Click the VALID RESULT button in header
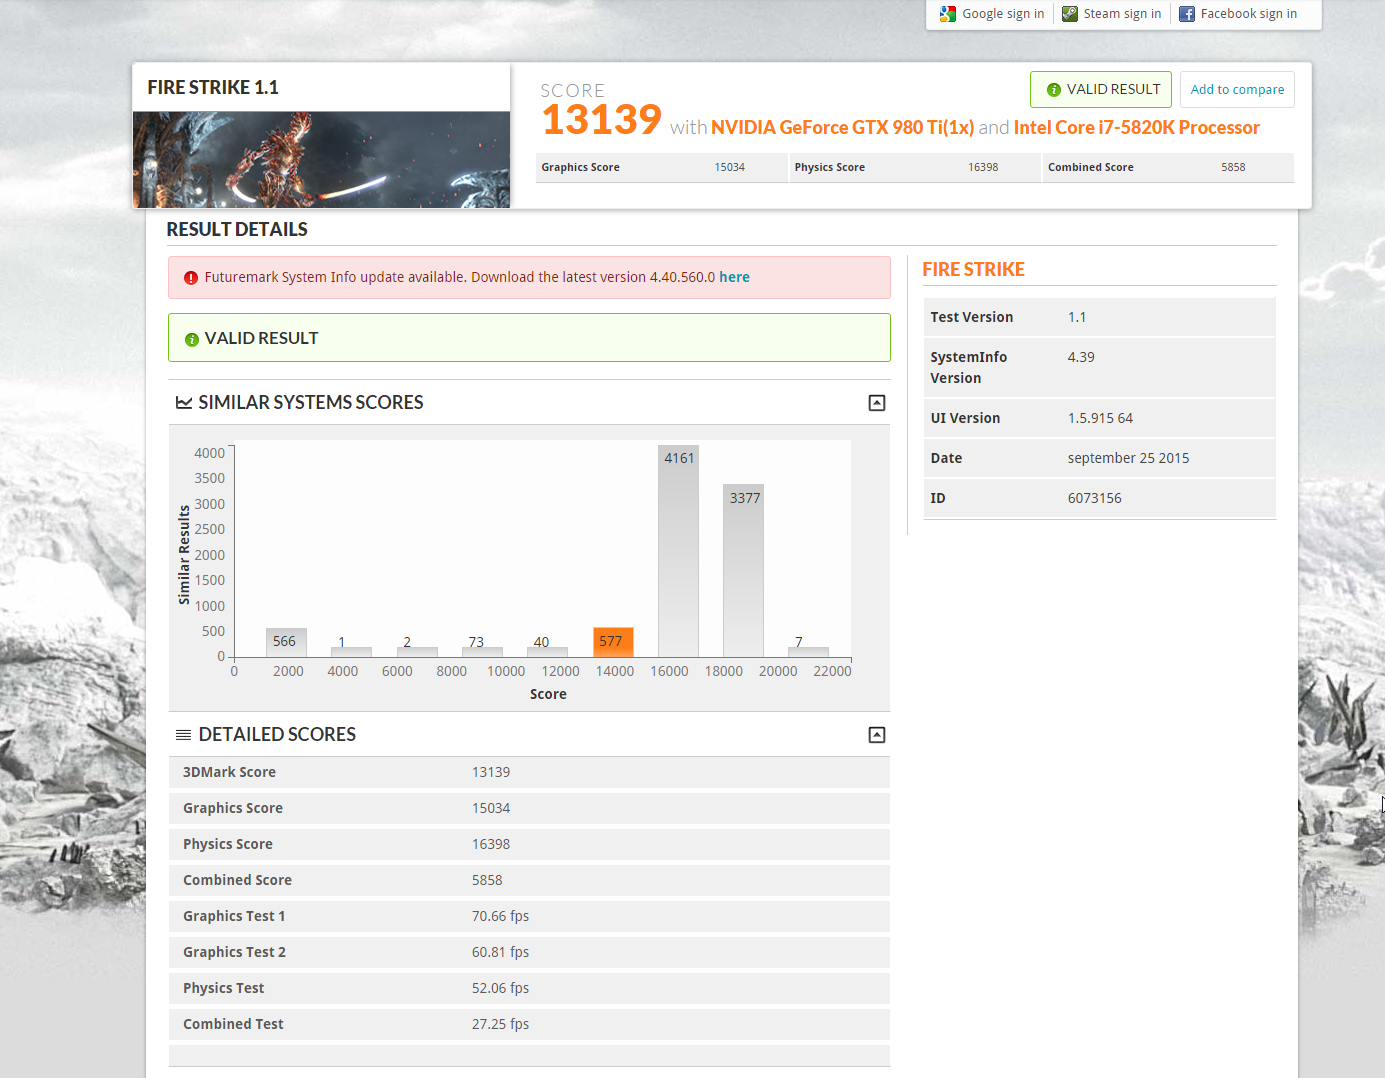 (1101, 89)
